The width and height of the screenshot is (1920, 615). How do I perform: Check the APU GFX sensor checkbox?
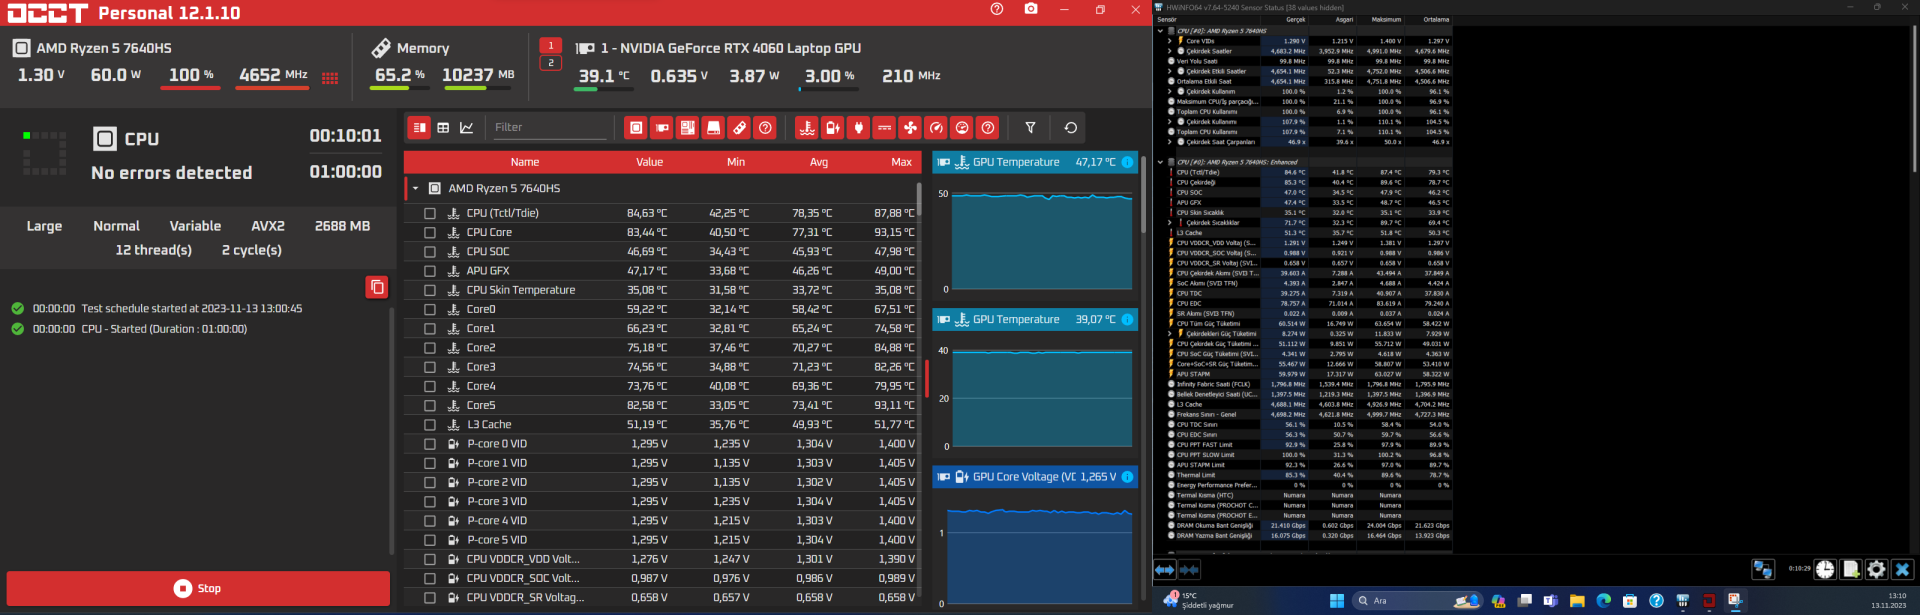[430, 270]
